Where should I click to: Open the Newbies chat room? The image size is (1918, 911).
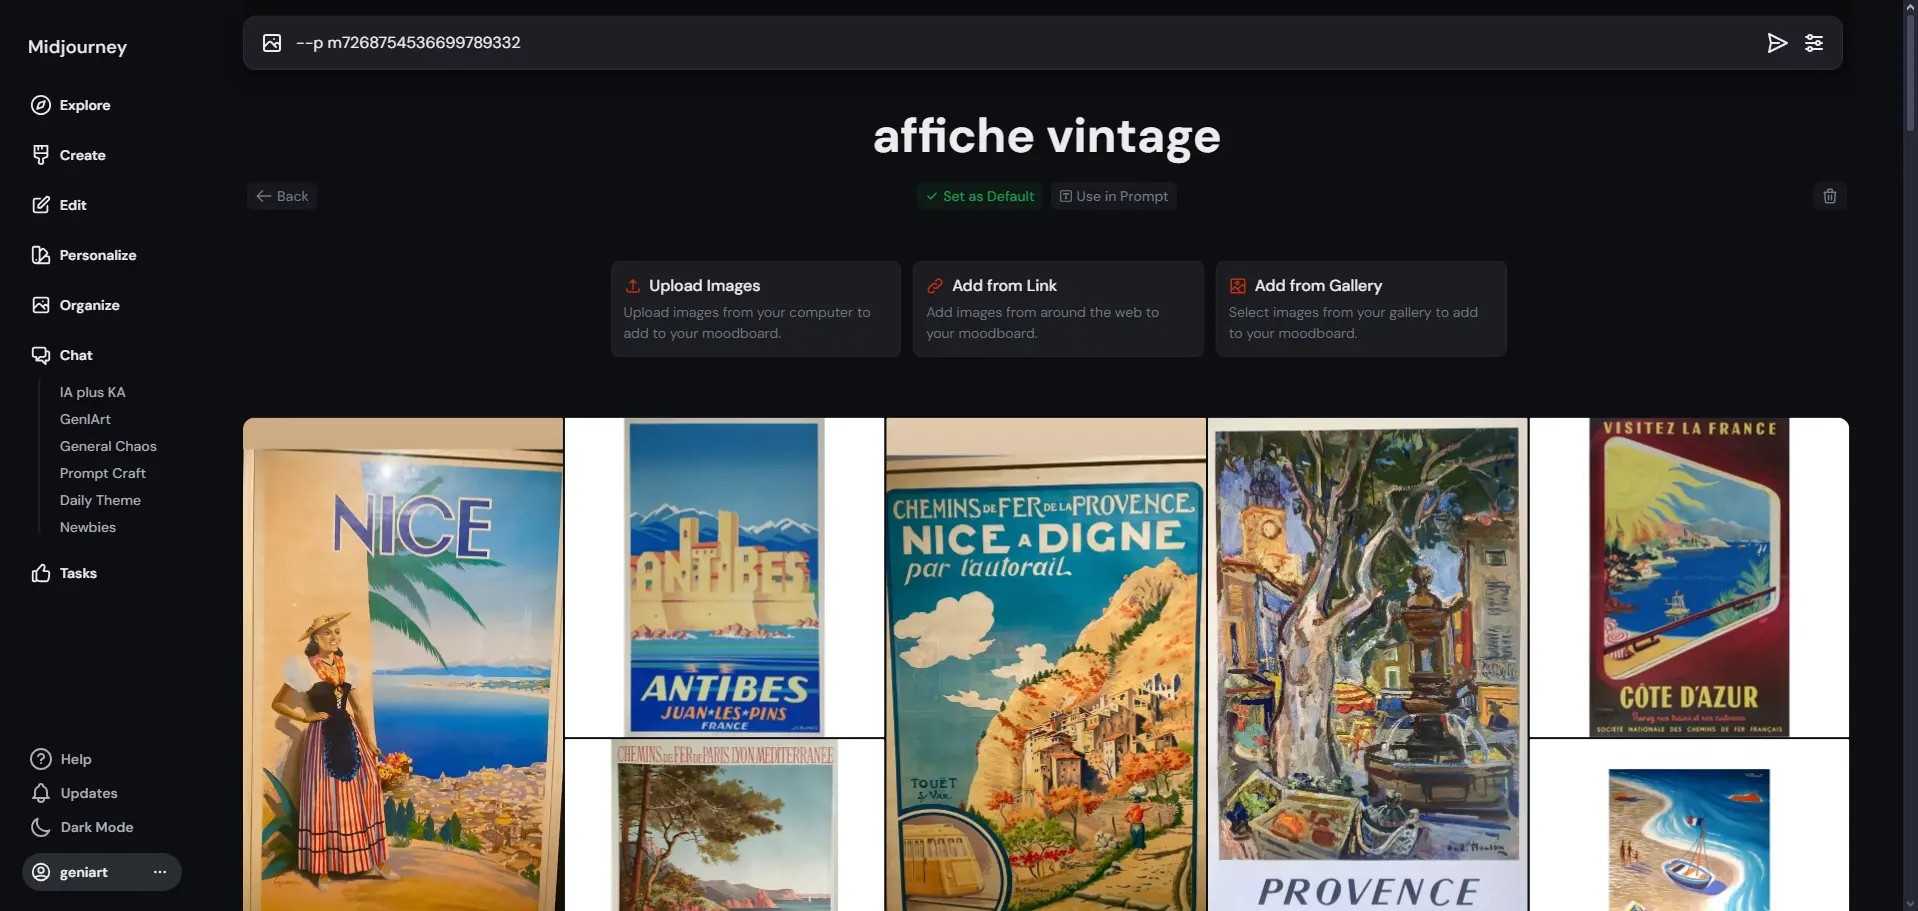point(88,527)
